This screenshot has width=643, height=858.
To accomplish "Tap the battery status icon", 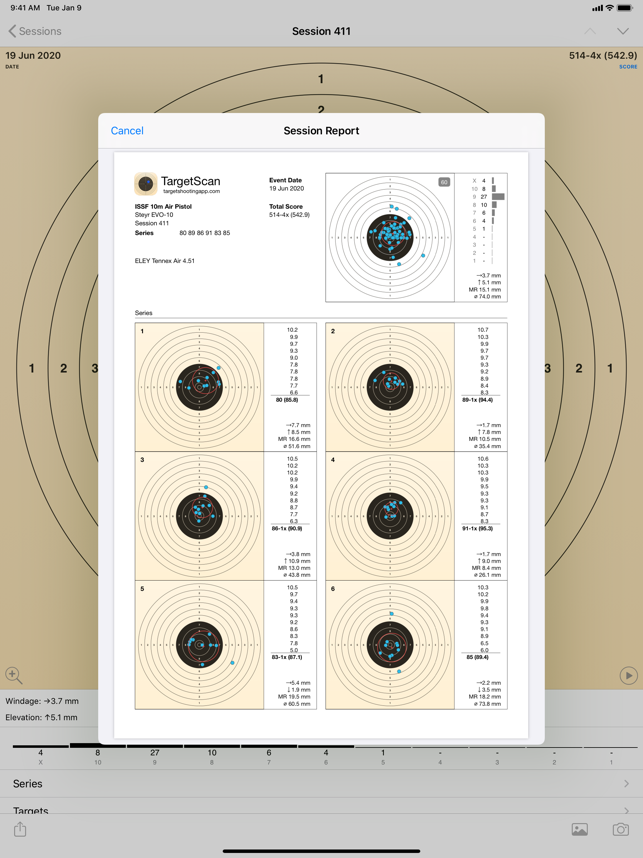I will (x=625, y=8).
